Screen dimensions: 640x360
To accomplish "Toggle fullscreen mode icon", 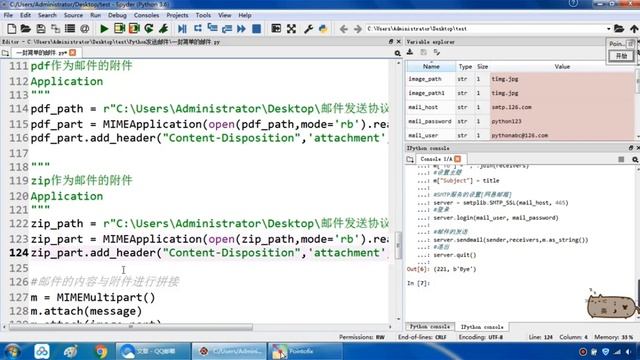I will pyautogui.click(x=291, y=29).
